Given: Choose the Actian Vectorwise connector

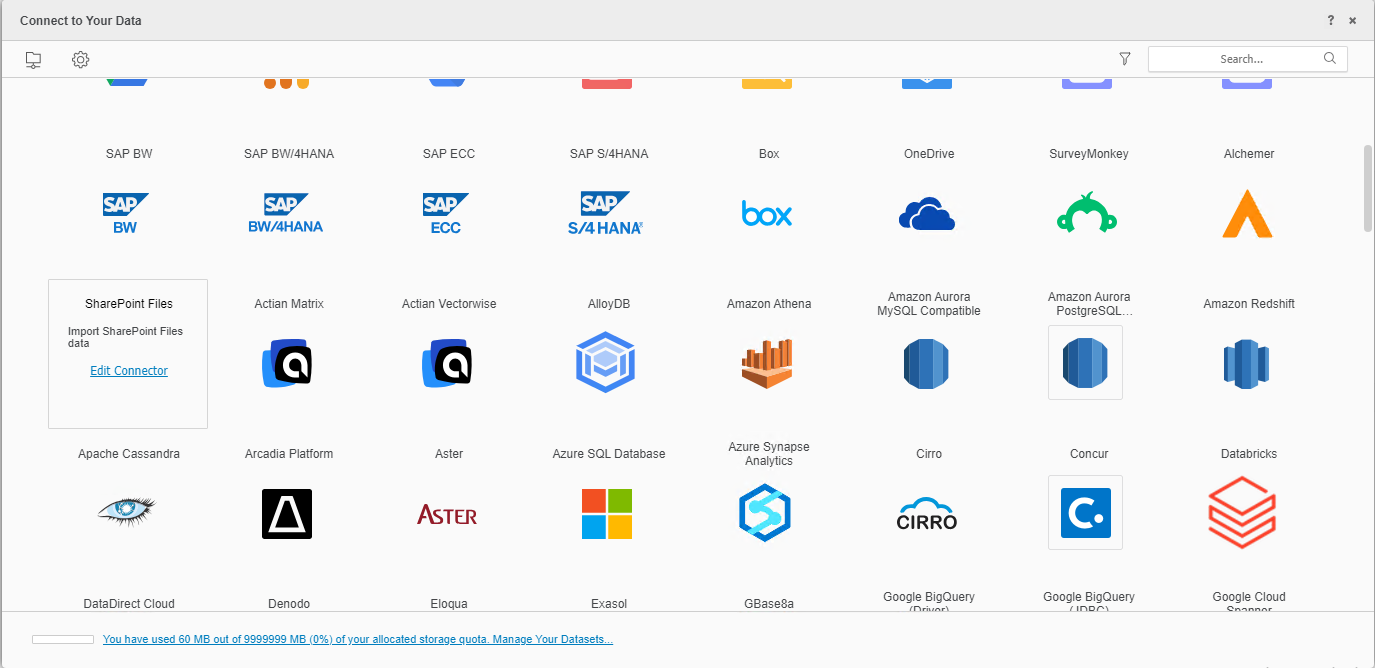Looking at the screenshot, I should 447,362.
